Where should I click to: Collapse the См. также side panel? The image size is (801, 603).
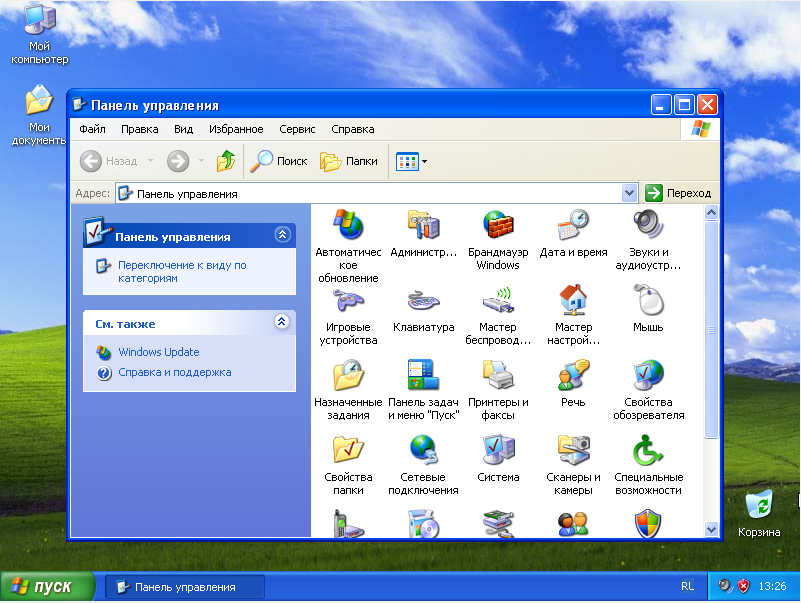coord(281,321)
